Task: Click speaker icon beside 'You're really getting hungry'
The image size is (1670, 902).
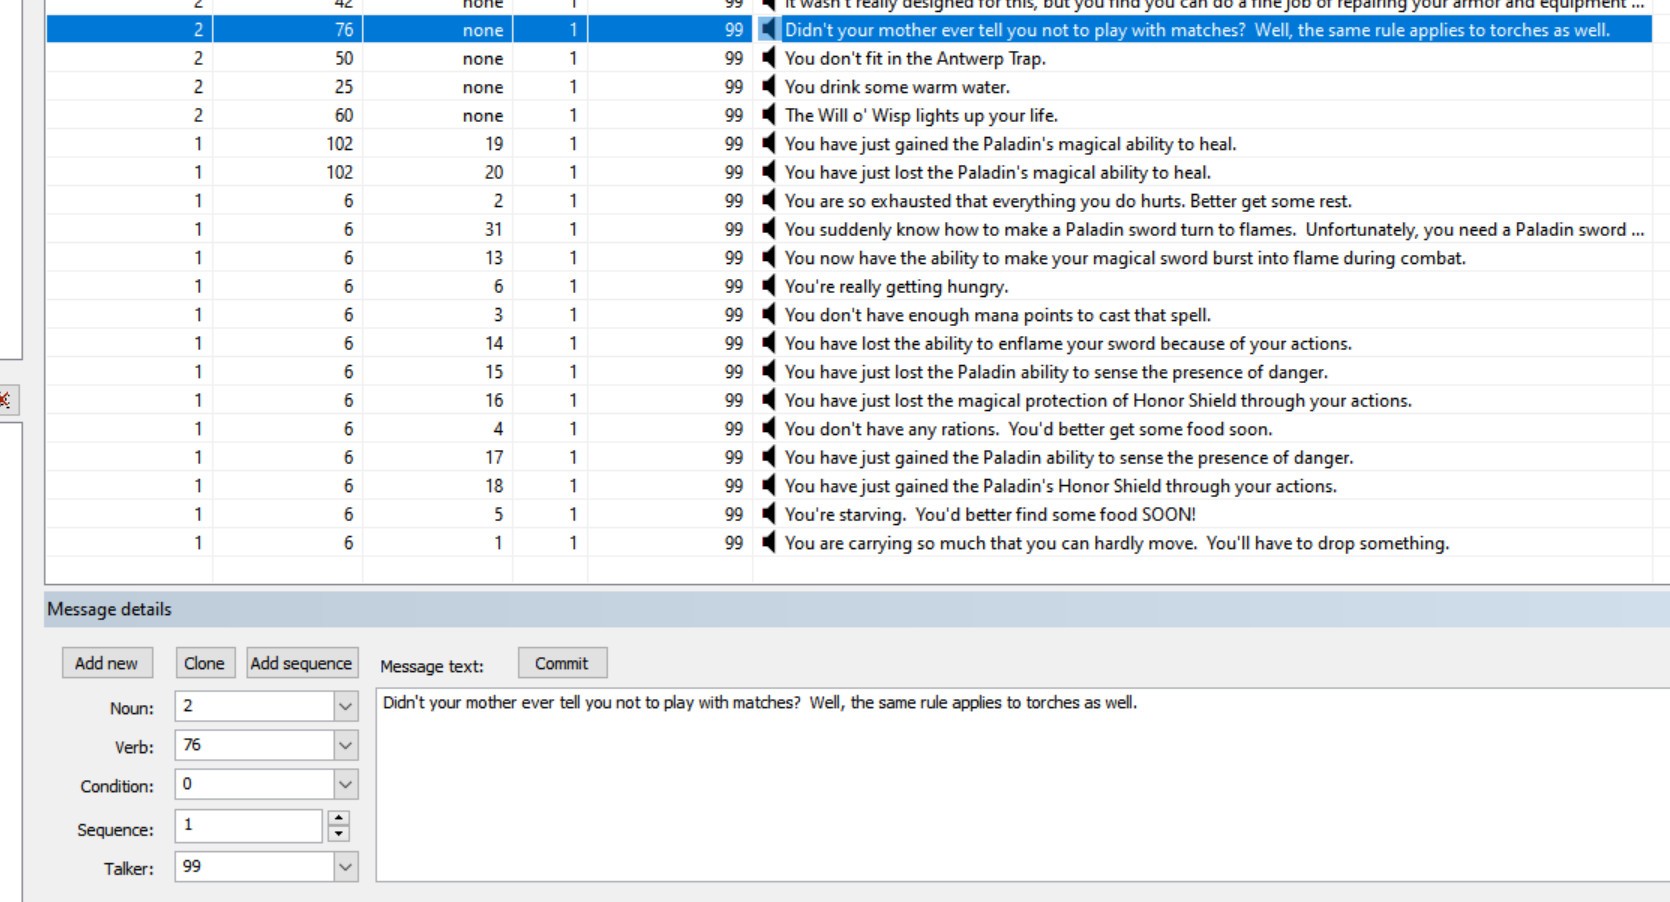Action: (x=768, y=286)
